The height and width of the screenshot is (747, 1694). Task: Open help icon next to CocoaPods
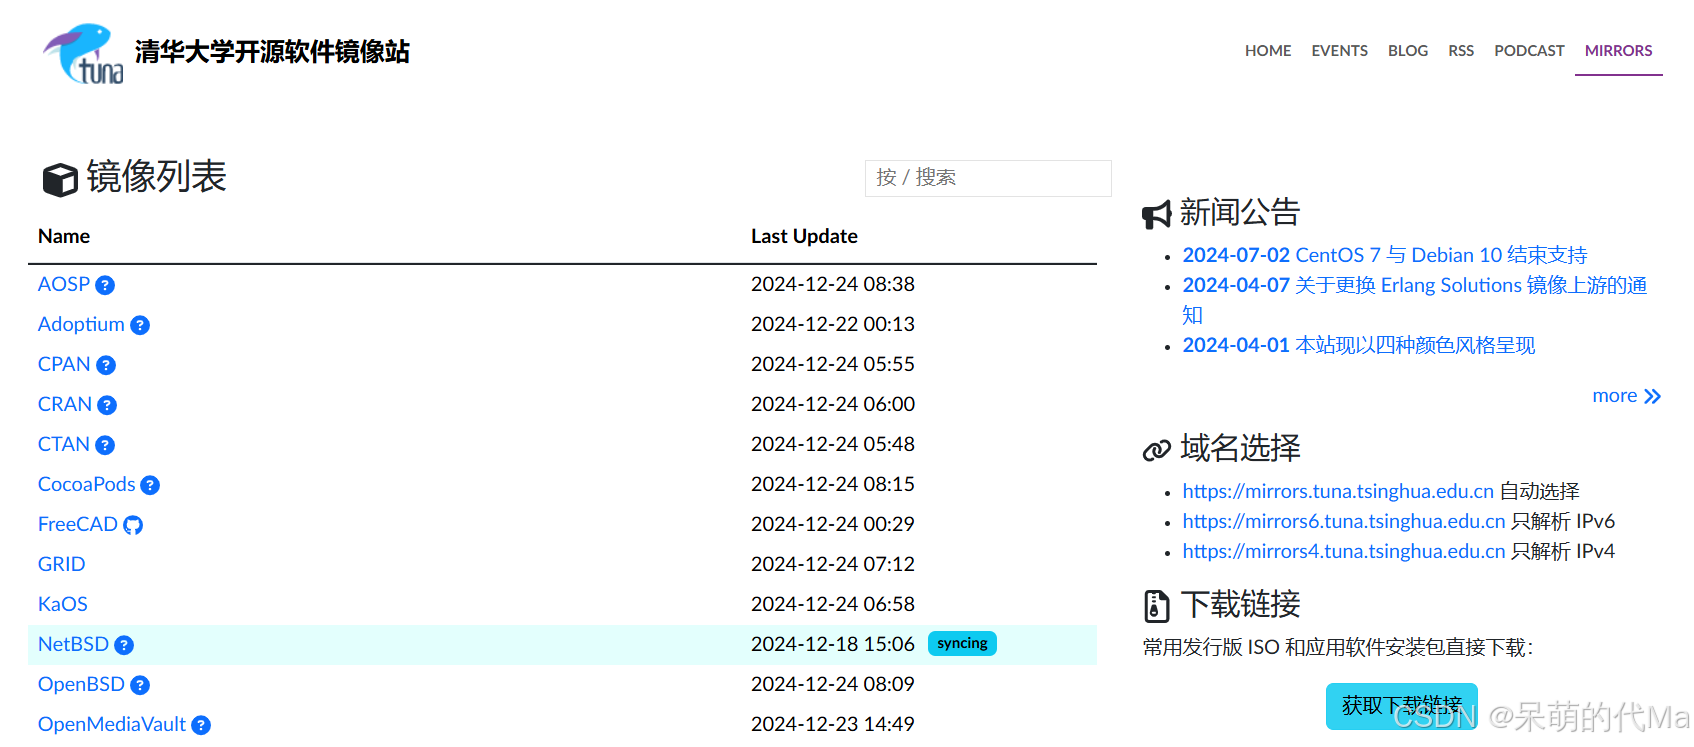point(150,485)
